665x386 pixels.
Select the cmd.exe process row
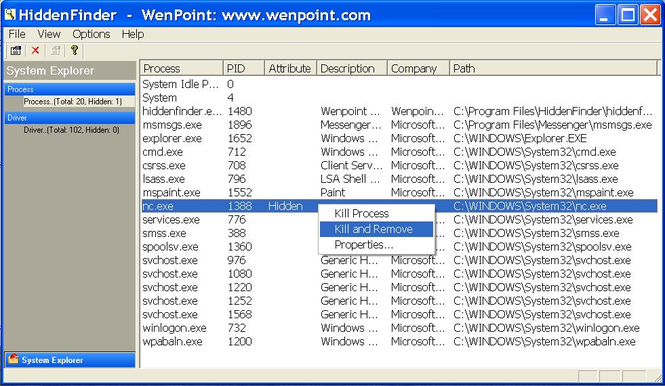click(x=399, y=152)
